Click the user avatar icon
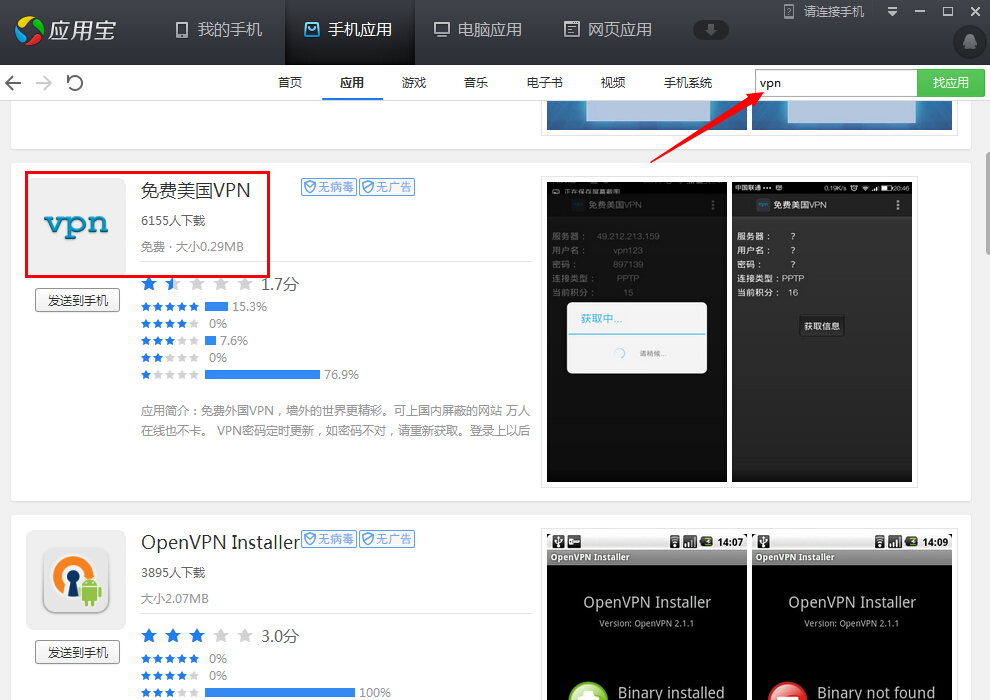 [970, 42]
